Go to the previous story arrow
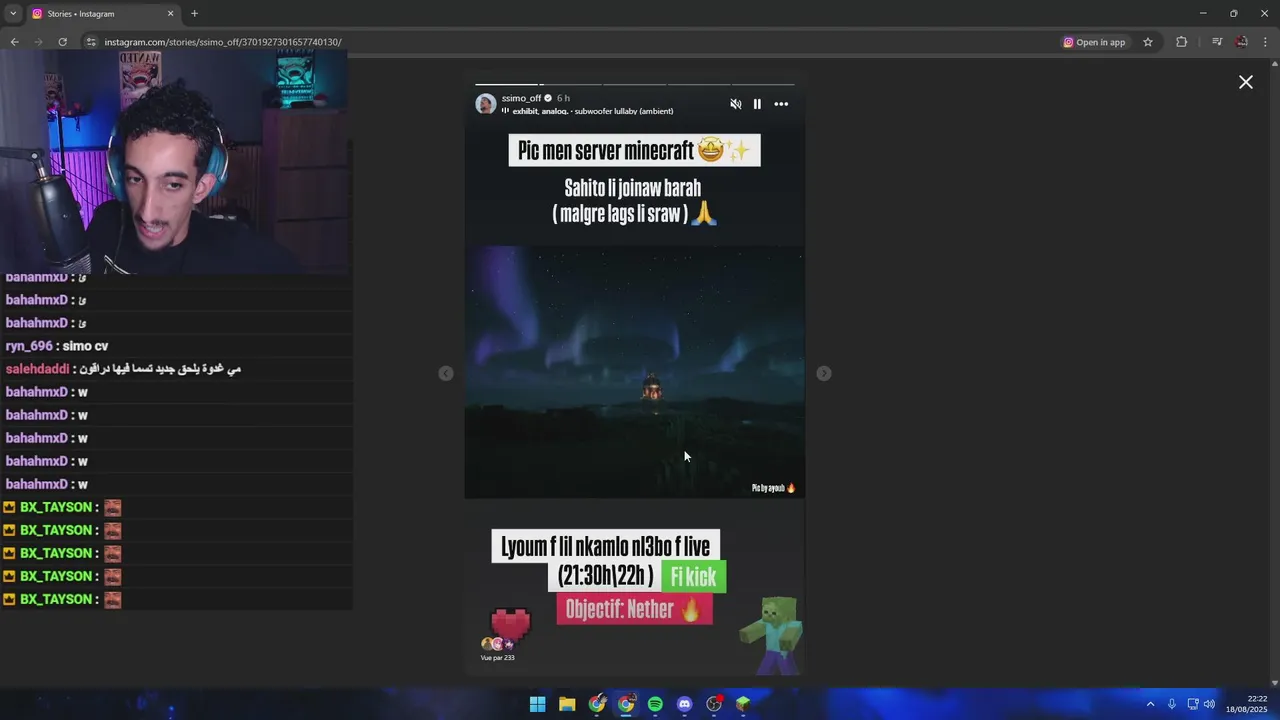 click(x=446, y=373)
